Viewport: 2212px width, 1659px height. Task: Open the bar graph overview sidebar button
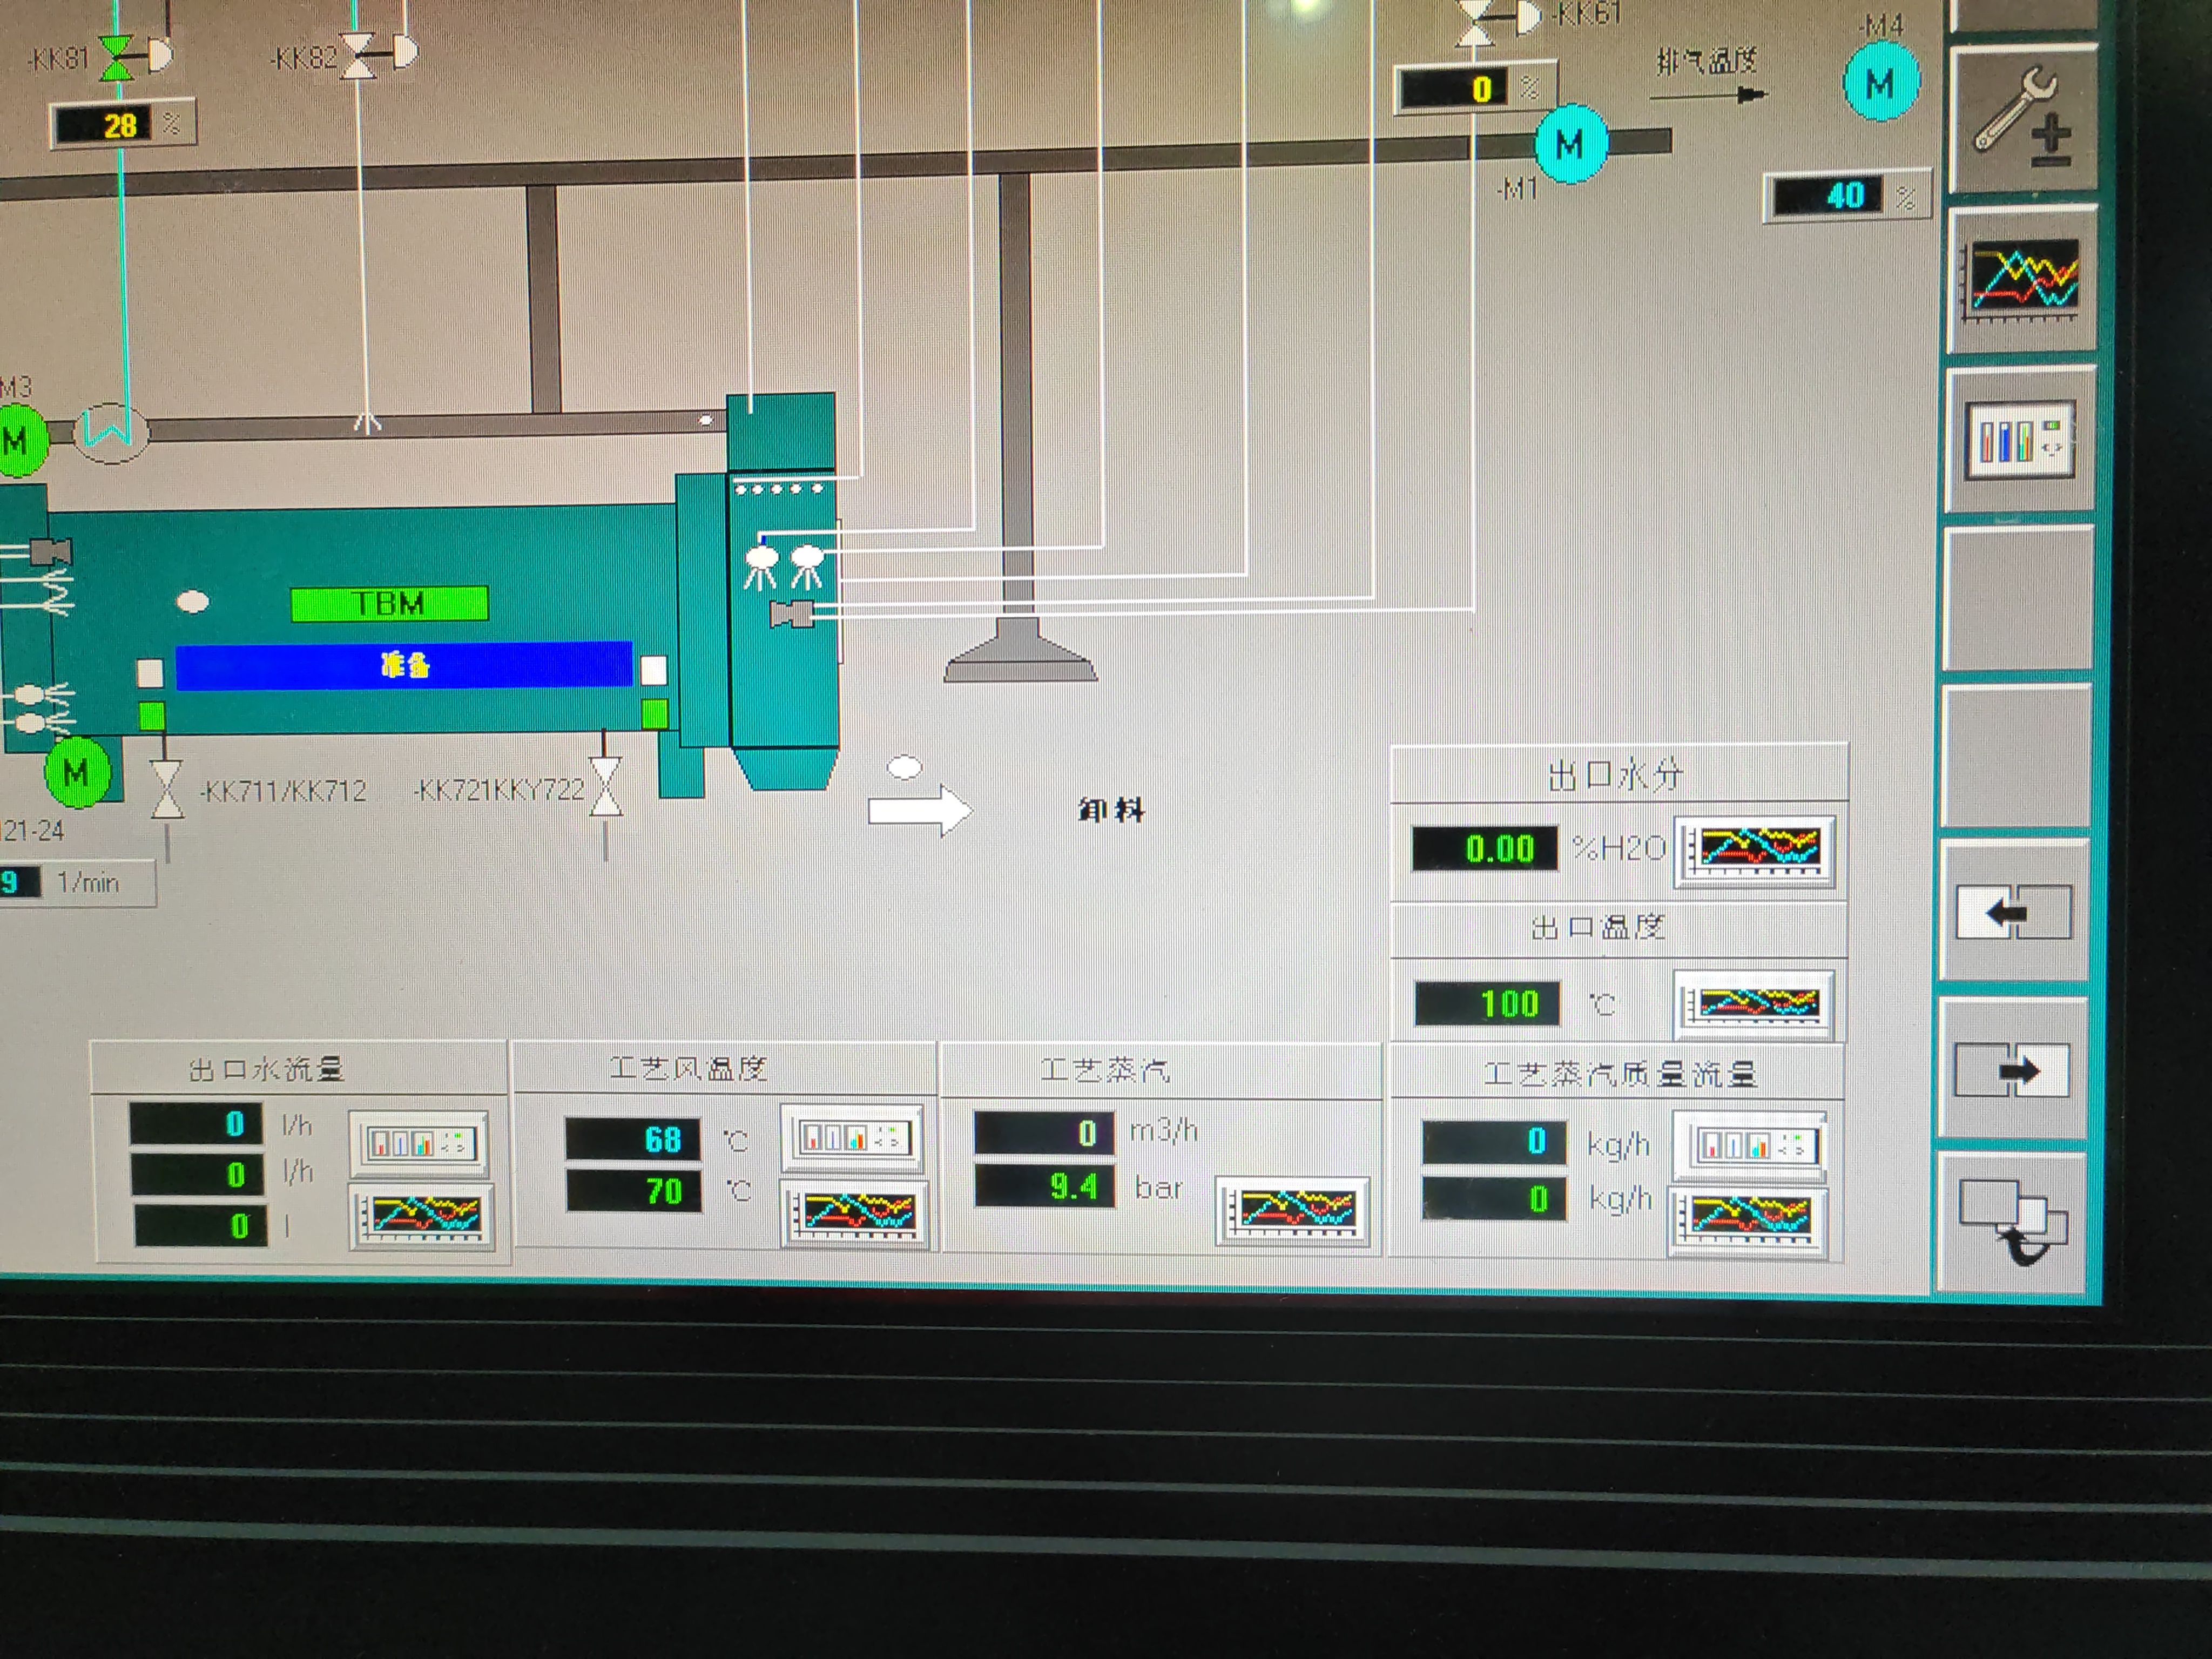point(2018,440)
